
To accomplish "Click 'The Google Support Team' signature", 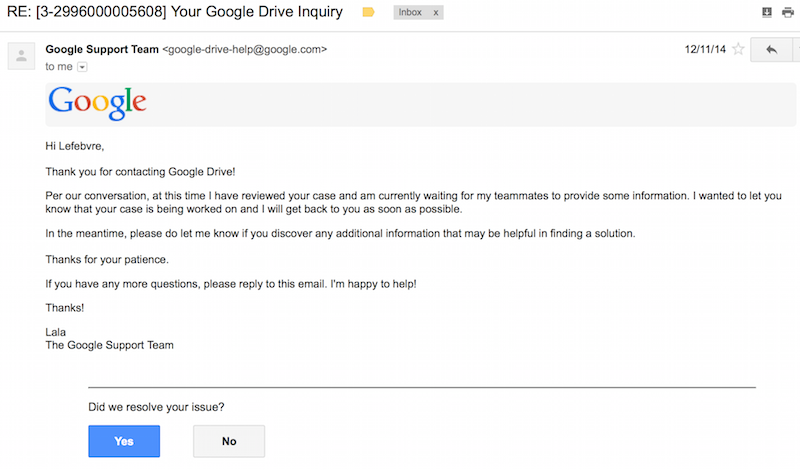I will click(109, 345).
